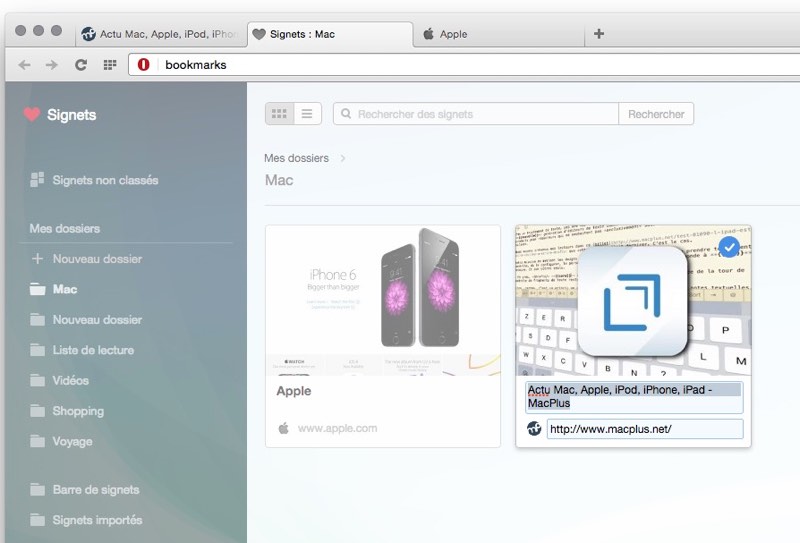The image size is (800, 543).
Task: Click the magnifier icon in search field
Action: (x=346, y=113)
